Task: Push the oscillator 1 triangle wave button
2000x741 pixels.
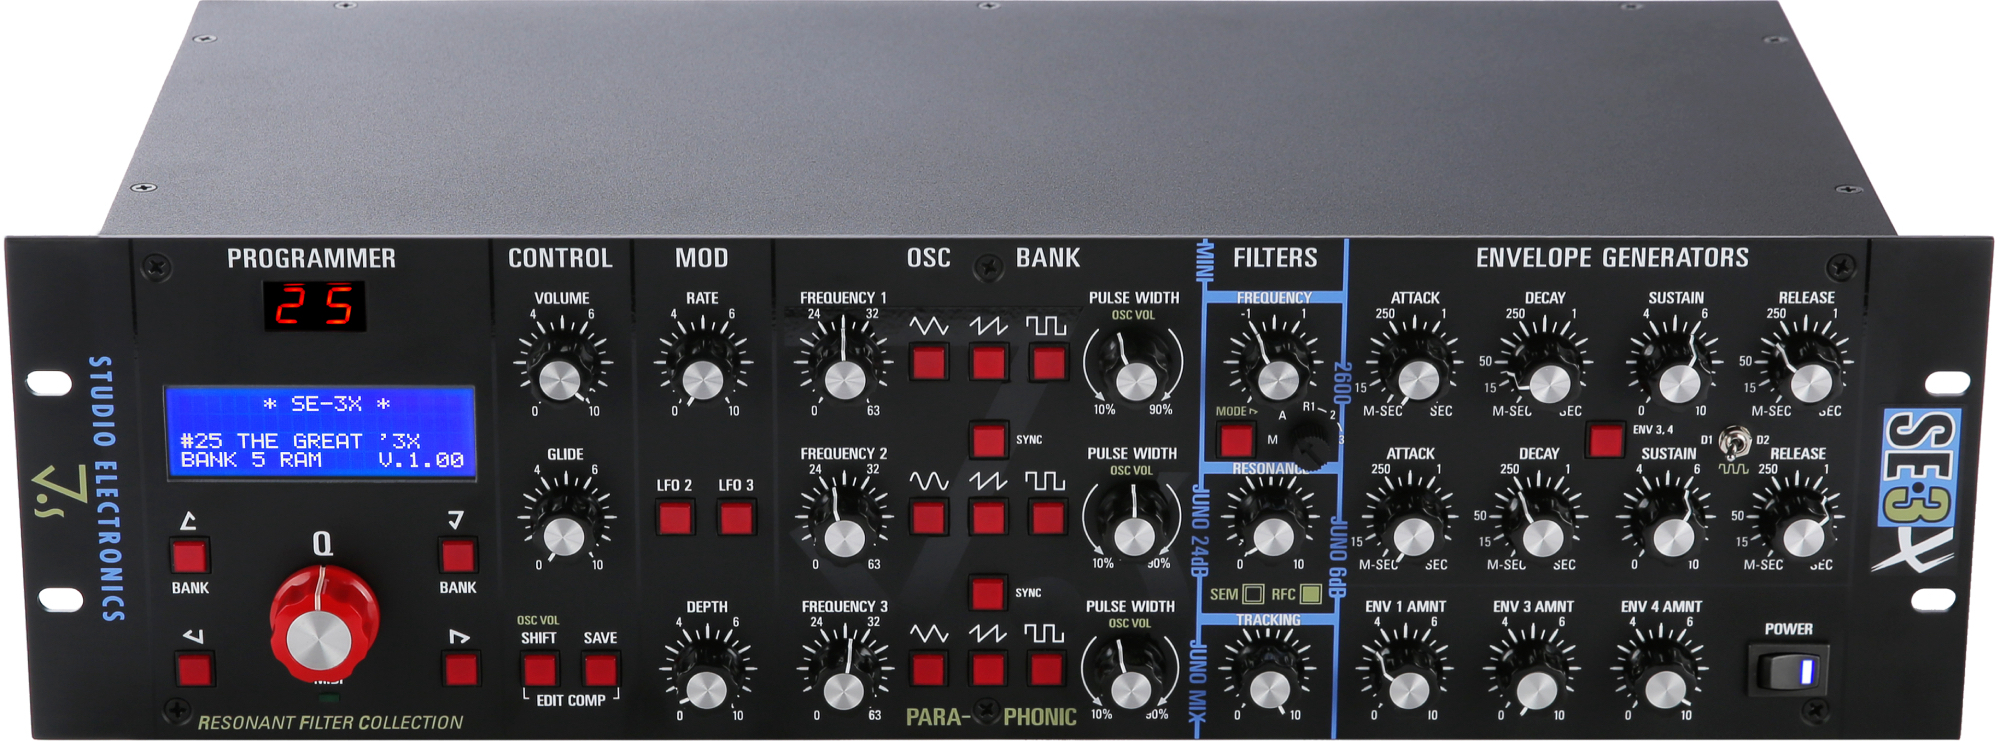Action: click(929, 362)
